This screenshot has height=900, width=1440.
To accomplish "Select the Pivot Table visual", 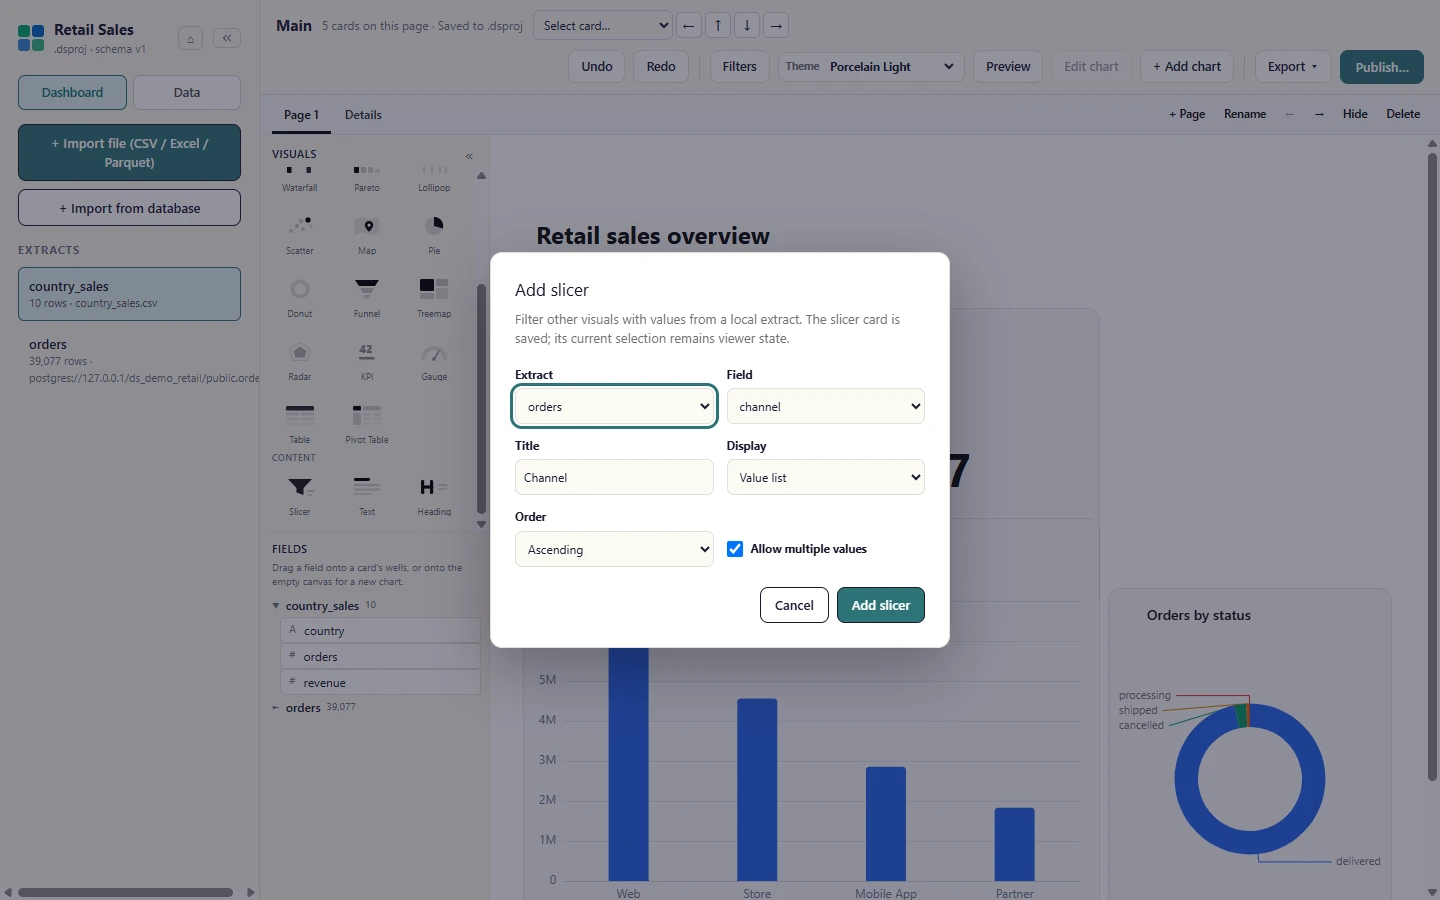I will (367, 424).
